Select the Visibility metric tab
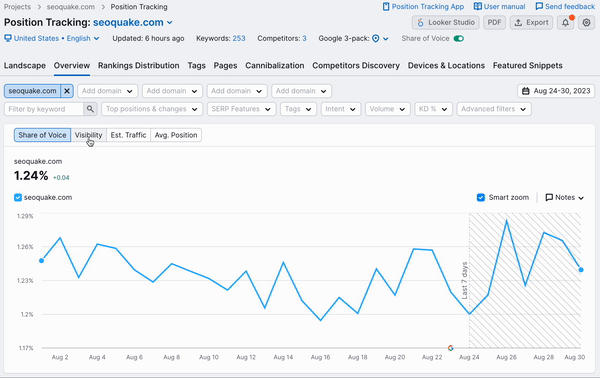Screen dimensions: 600x378 pyautogui.click(x=88, y=135)
